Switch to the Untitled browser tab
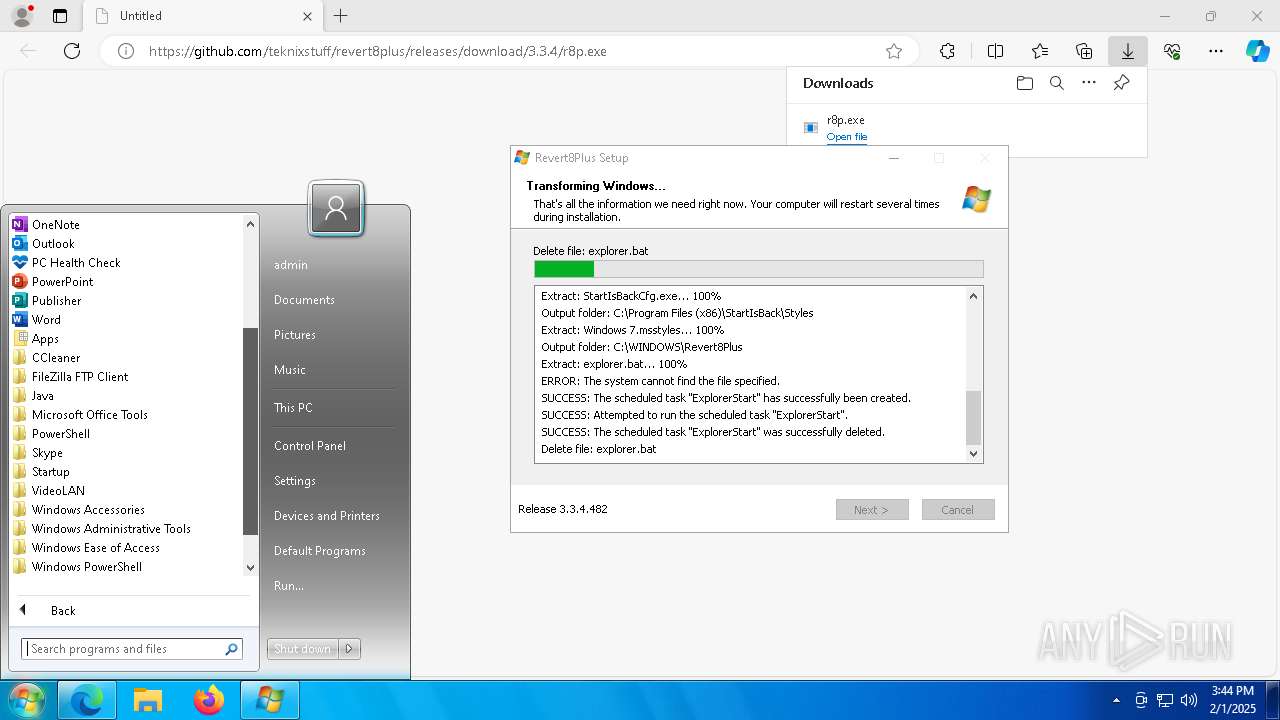Image resolution: width=1280 pixels, height=720 pixels. coord(202,16)
